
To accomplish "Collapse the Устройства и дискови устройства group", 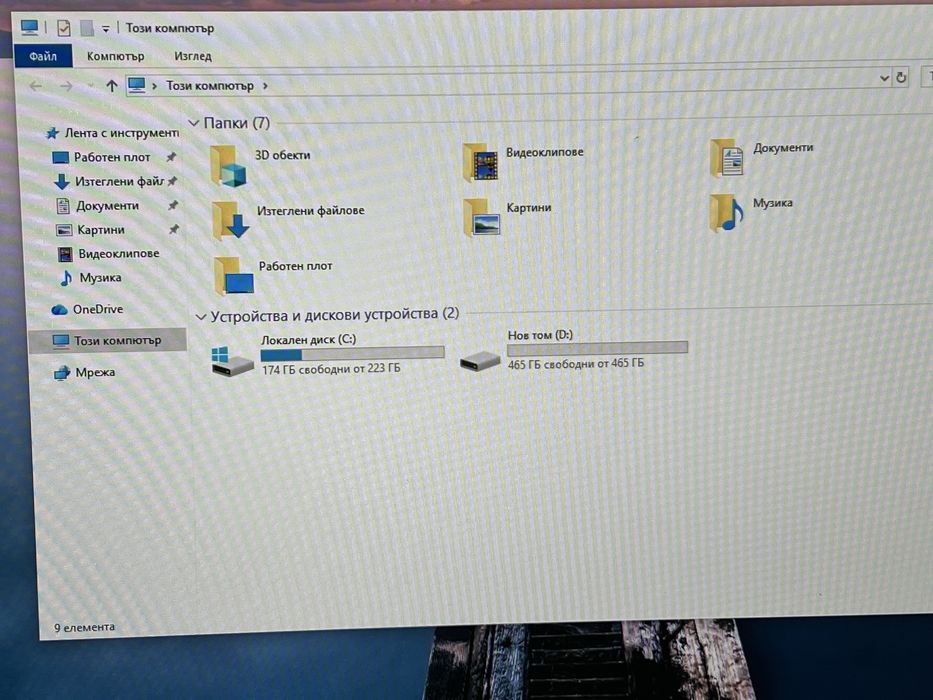I will [x=201, y=317].
